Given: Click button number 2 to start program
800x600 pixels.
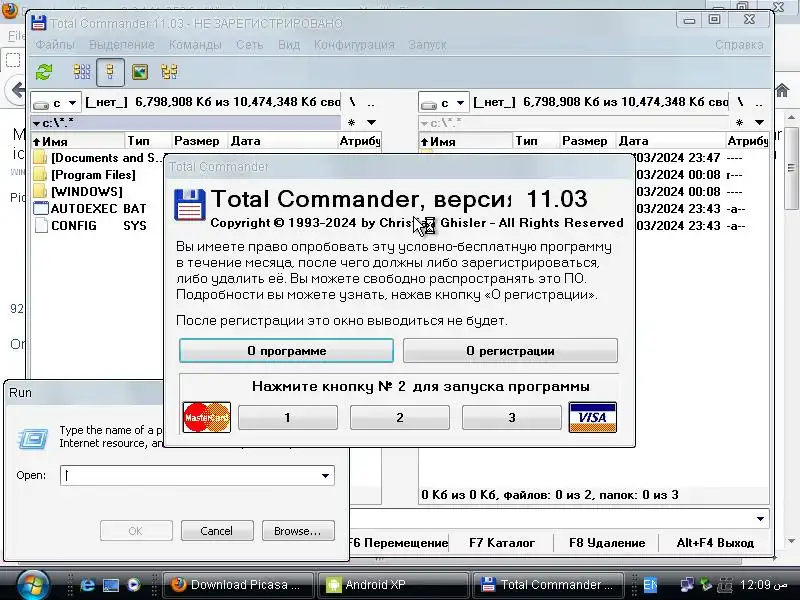Looking at the screenshot, I should pyautogui.click(x=399, y=417).
